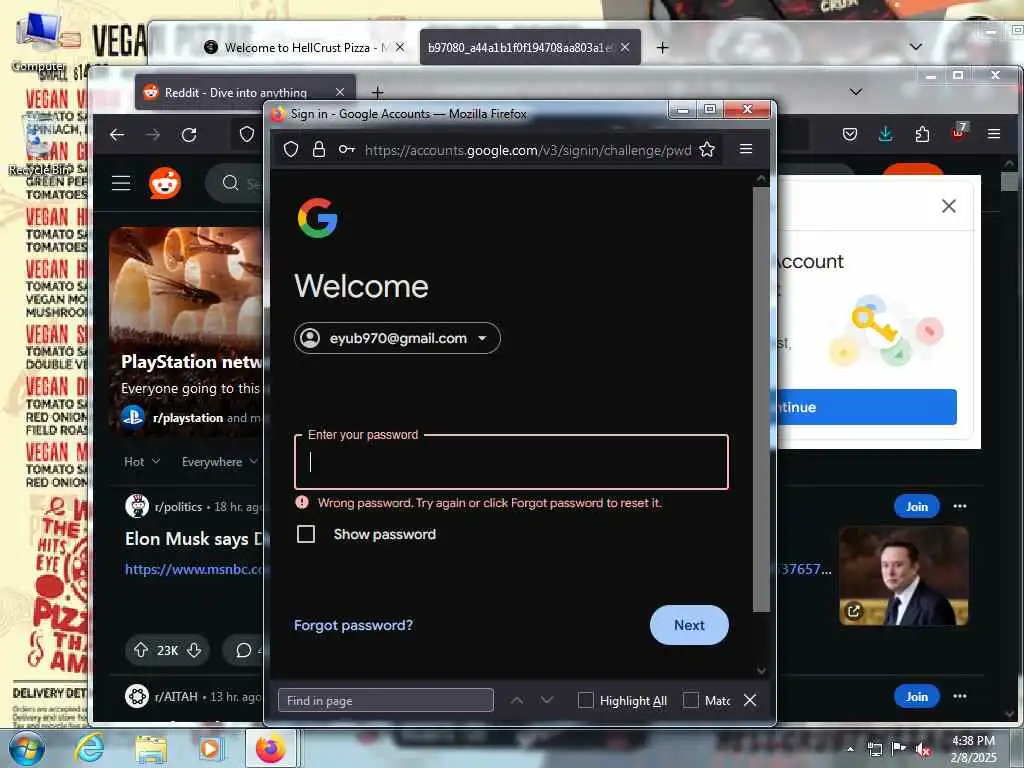Screen dimensions: 1024x768
Task: Click the Enter your password field
Action: click(511, 462)
